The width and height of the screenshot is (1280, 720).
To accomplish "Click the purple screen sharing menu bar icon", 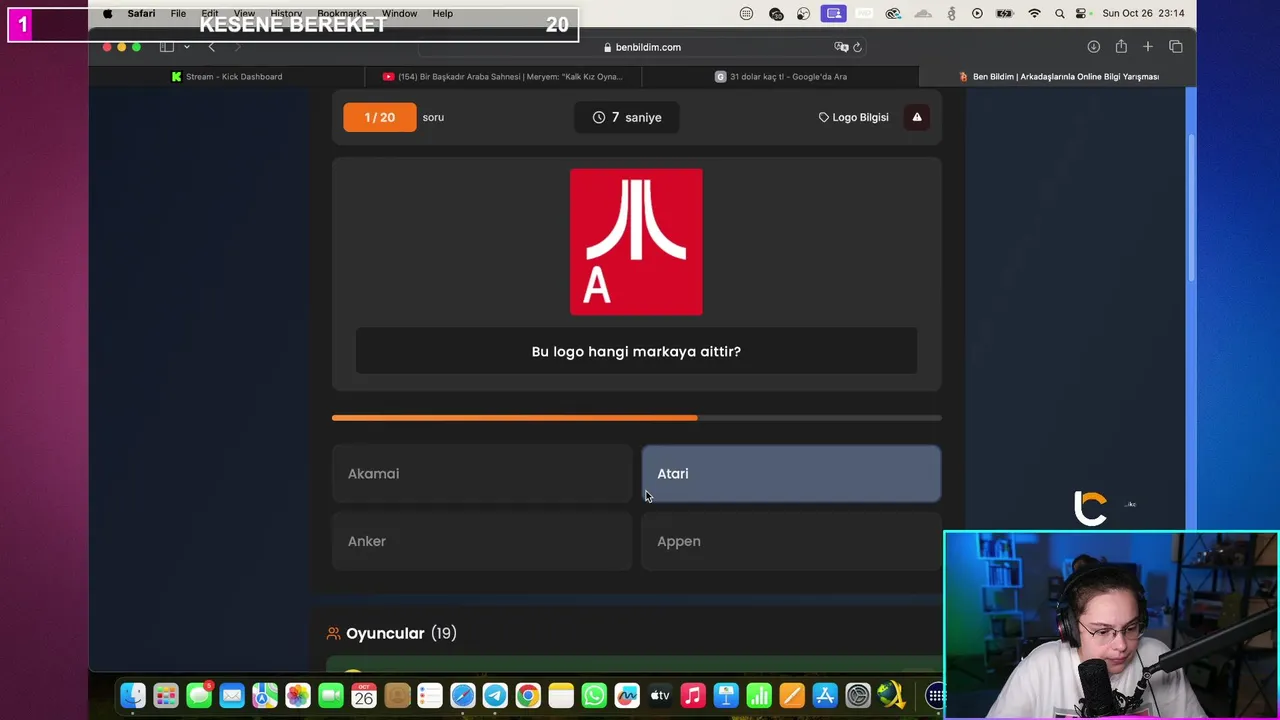I will [x=833, y=13].
